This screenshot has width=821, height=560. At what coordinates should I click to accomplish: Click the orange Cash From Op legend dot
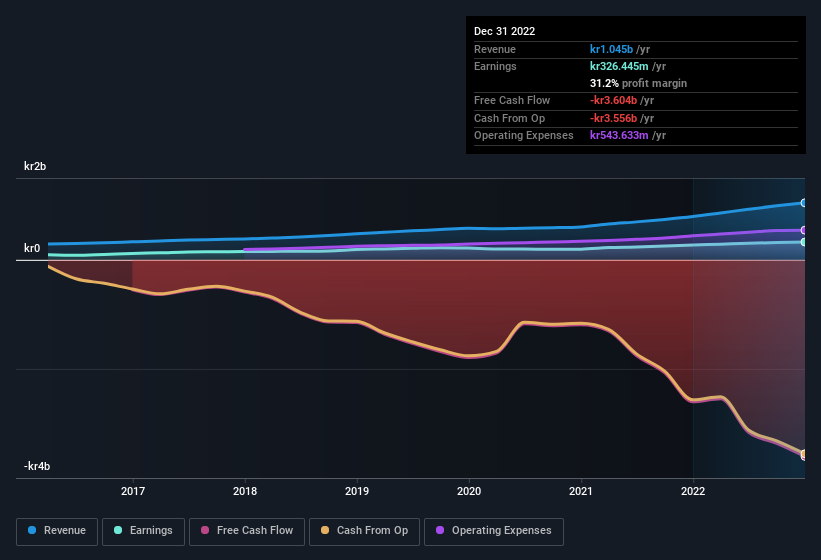tap(324, 531)
